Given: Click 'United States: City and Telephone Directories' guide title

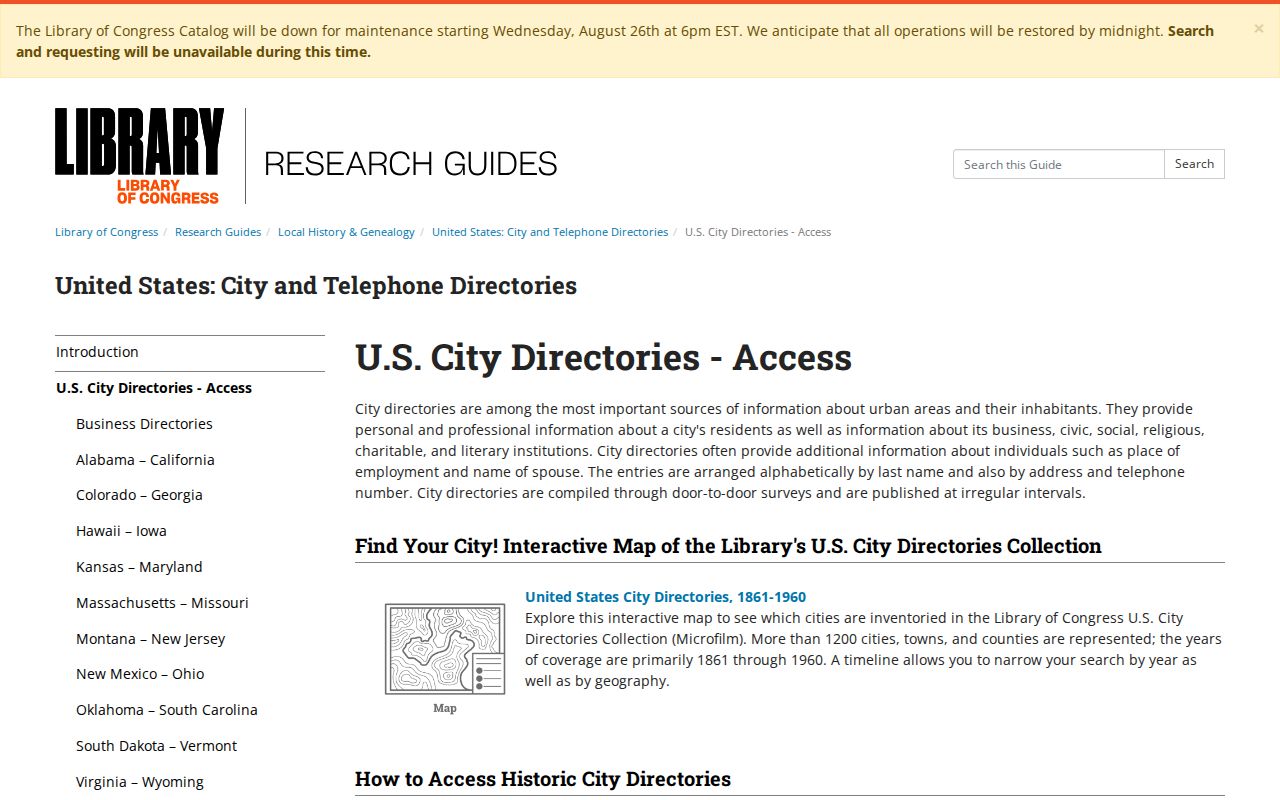Looking at the screenshot, I should click(316, 286).
